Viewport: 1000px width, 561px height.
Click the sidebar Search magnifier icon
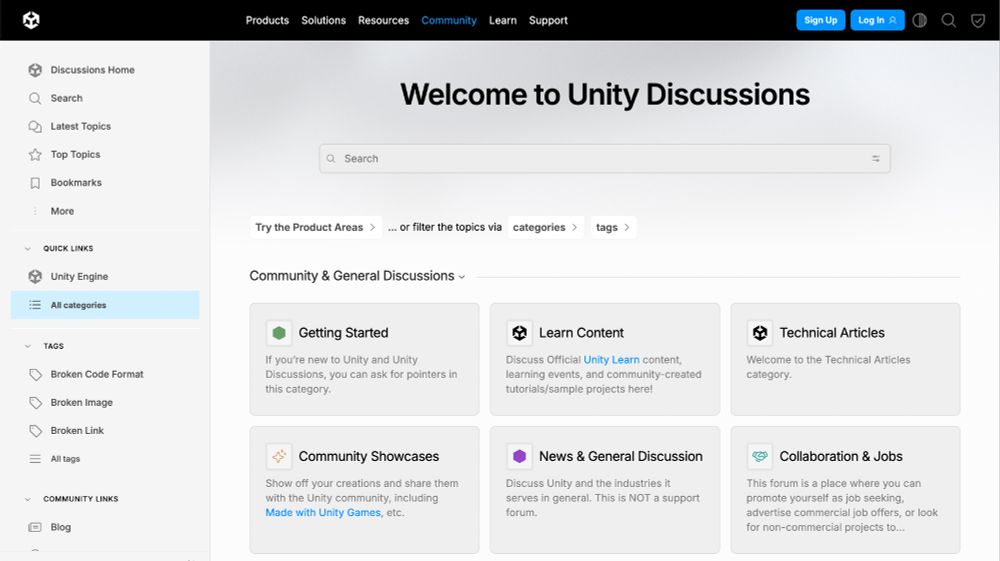click(35, 98)
